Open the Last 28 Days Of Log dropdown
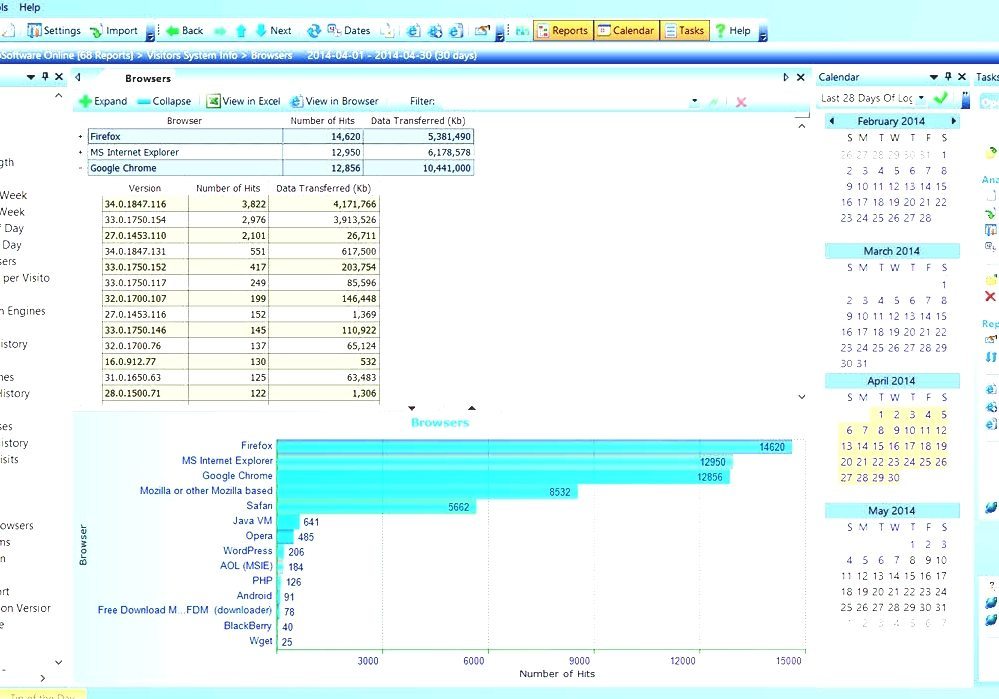This screenshot has height=699, width=999. [x=921, y=98]
